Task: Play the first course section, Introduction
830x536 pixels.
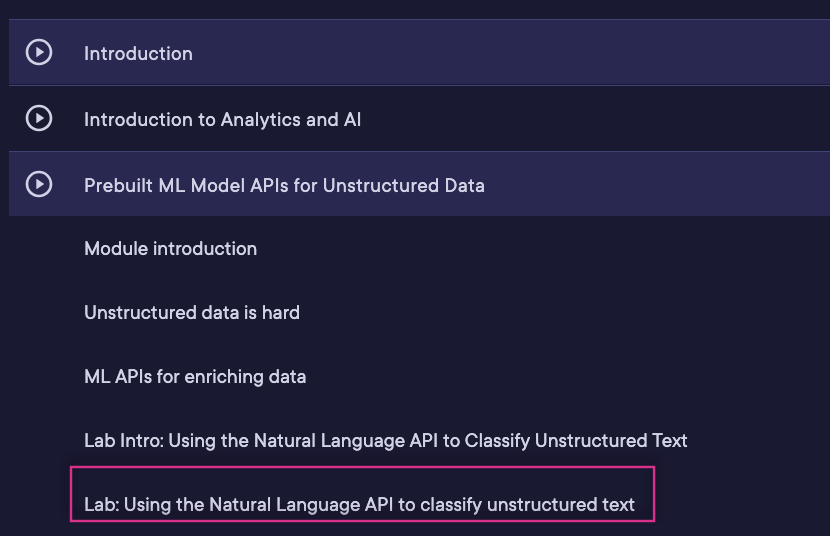Action: coord(39,52)
